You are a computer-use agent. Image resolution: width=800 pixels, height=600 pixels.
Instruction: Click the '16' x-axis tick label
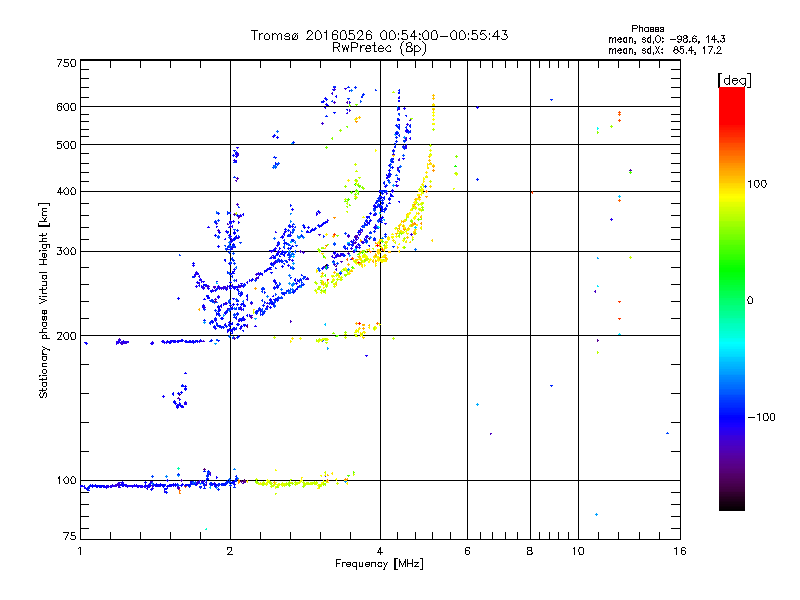680,551
